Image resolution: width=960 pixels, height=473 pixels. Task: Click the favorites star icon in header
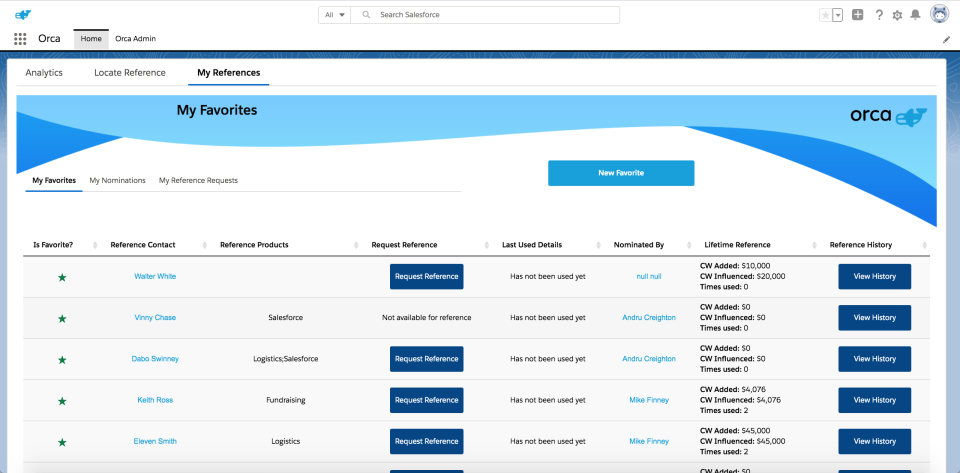point(825,15)
